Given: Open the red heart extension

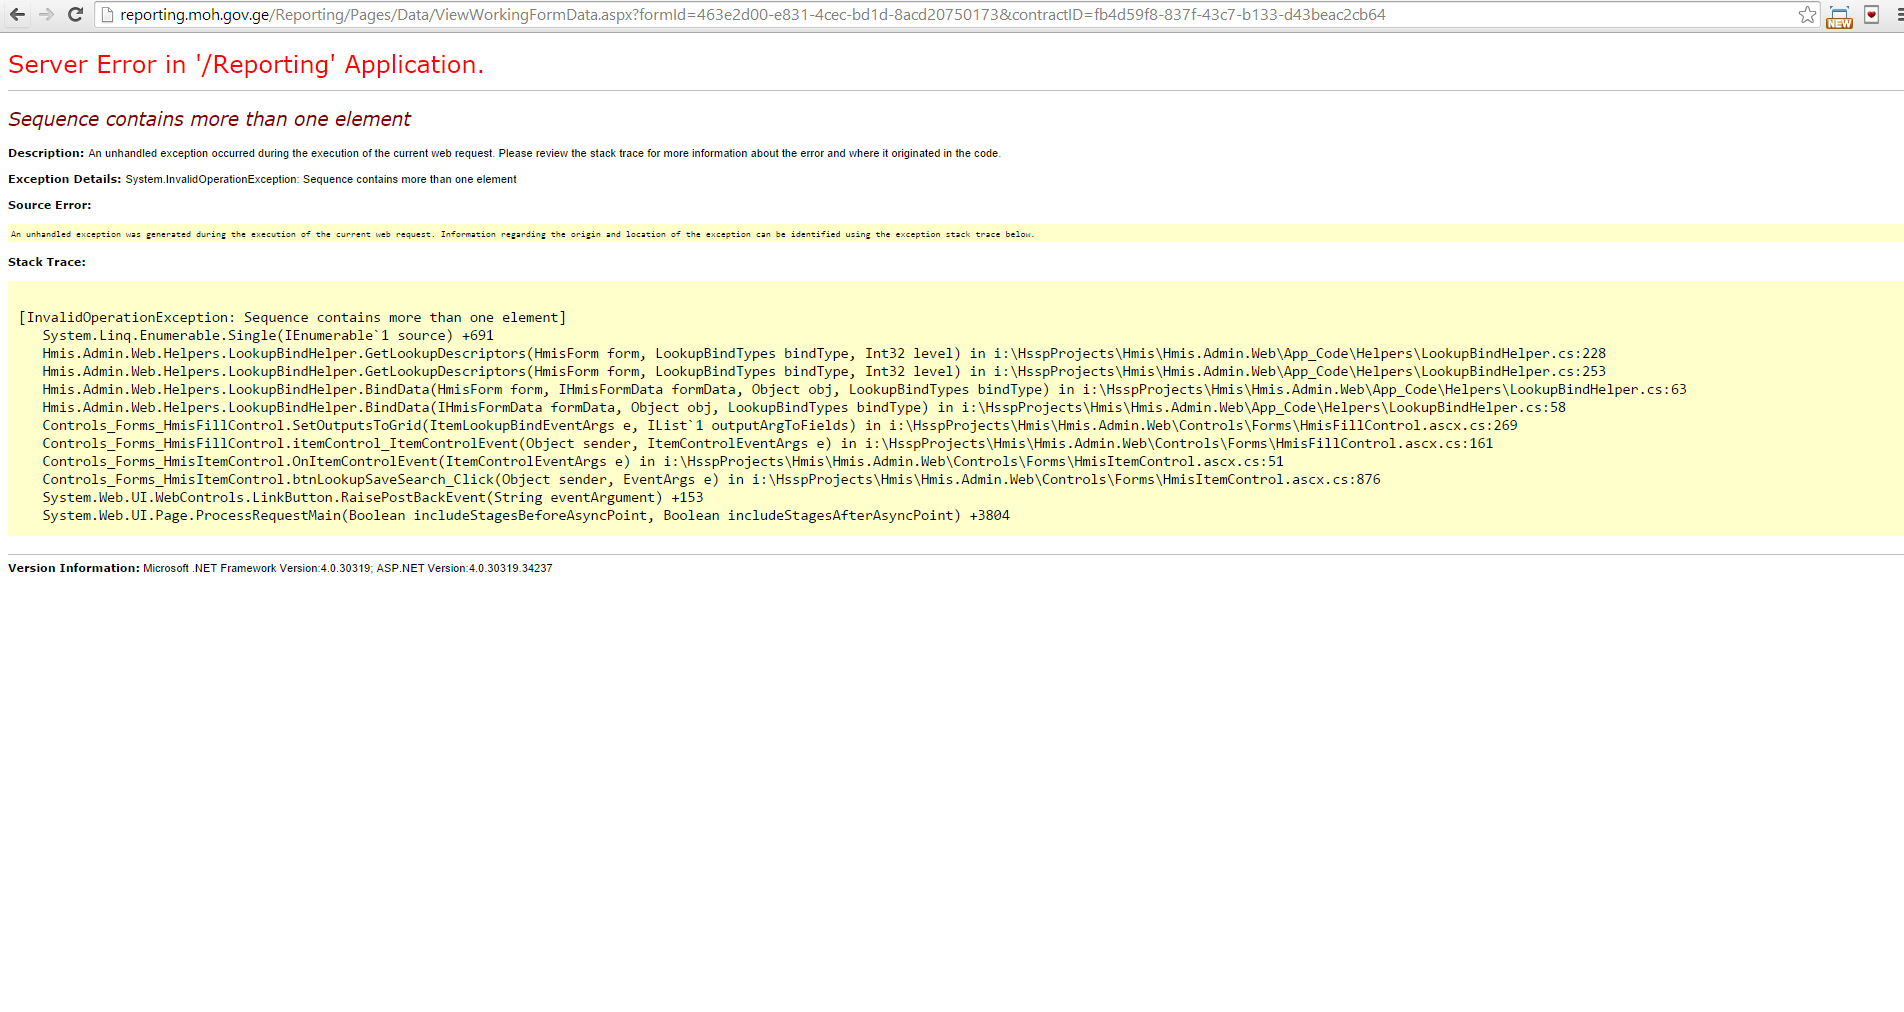Looking at the screenshot, I should (x=1871, y=15).
